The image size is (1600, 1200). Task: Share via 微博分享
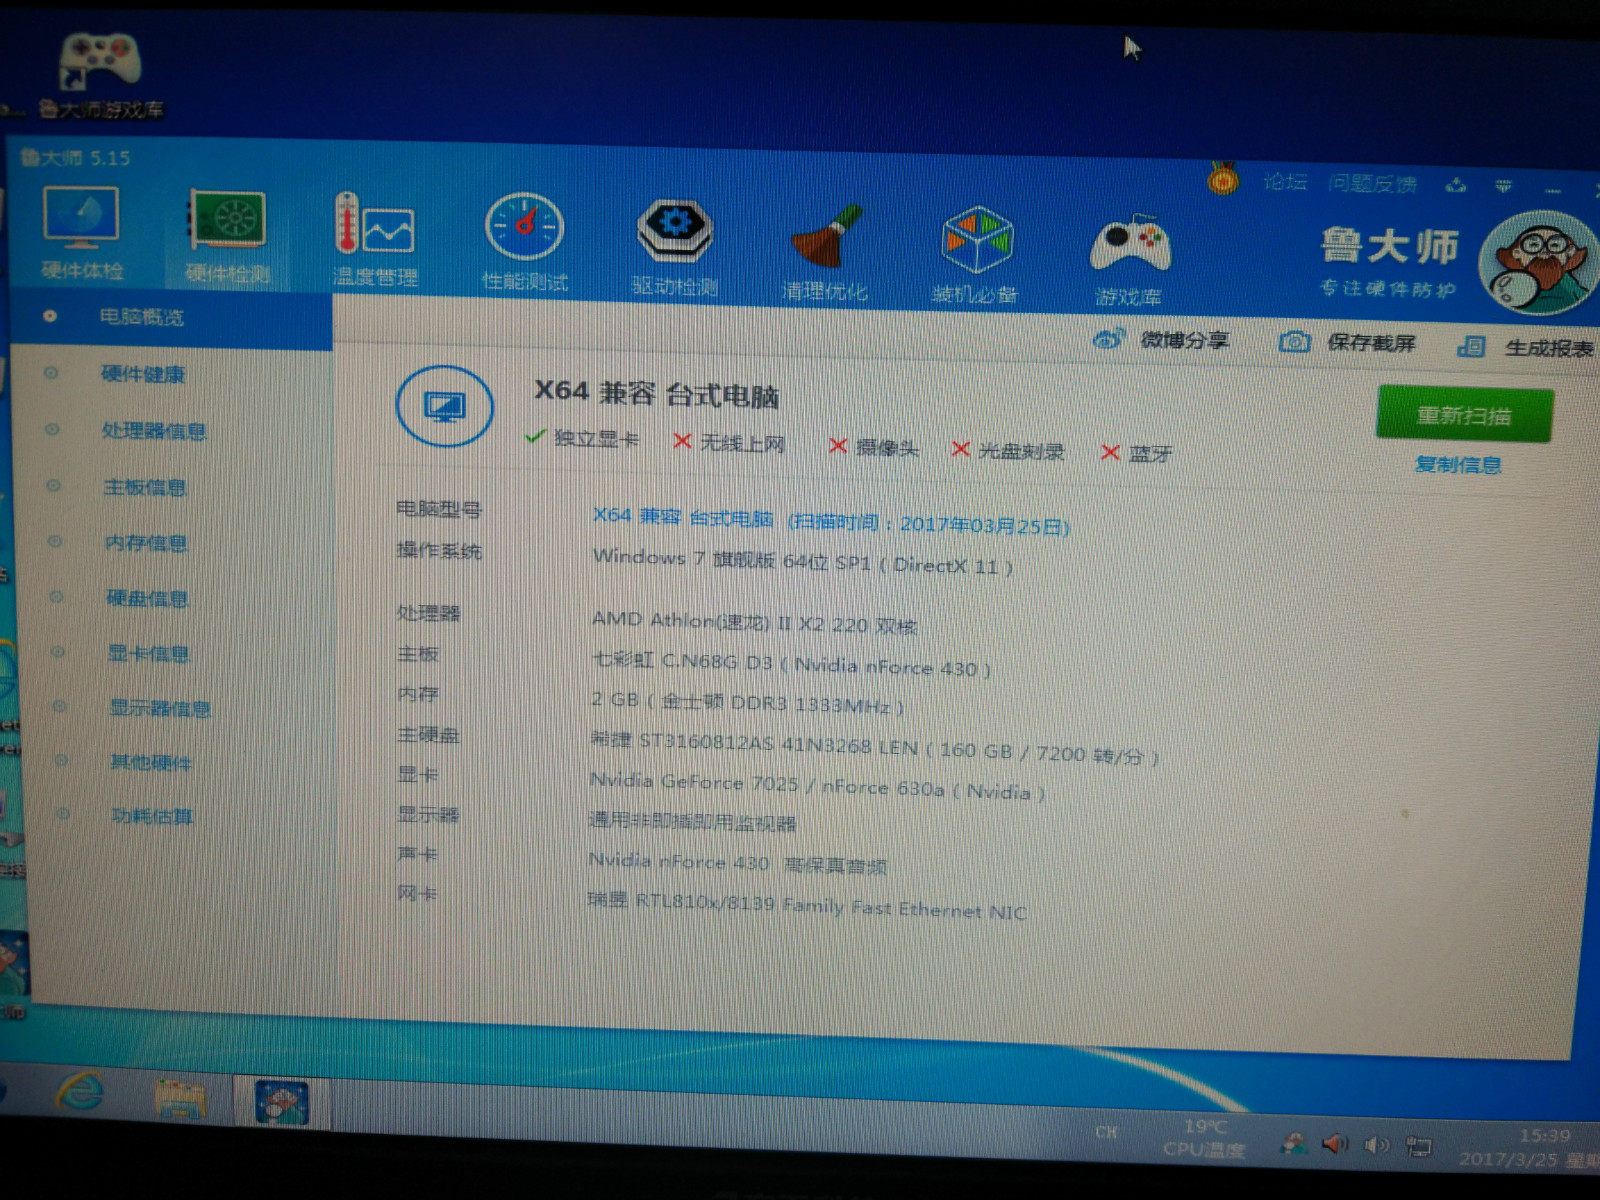1161,340
